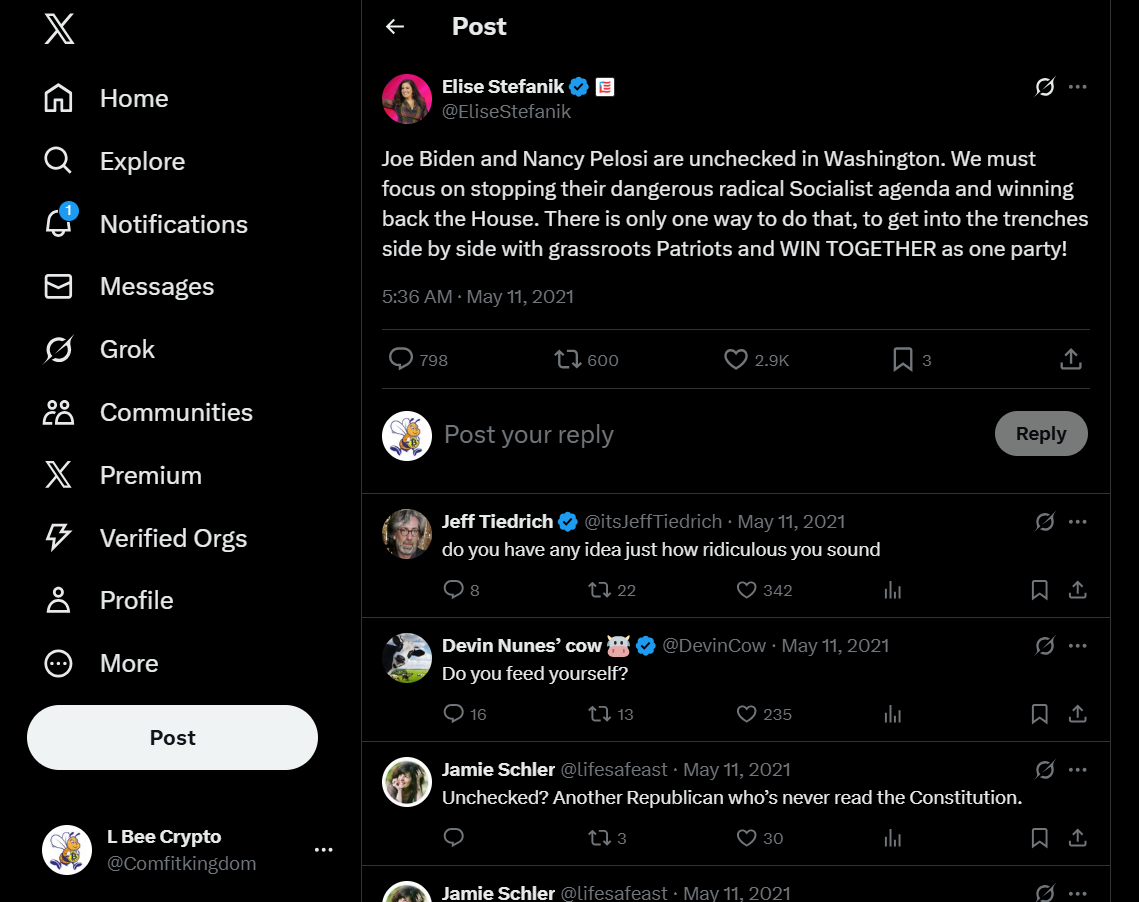Click the back arrow next to Post
The width and height of the screenshot is (1139, 902).
(x=395, y=27)
